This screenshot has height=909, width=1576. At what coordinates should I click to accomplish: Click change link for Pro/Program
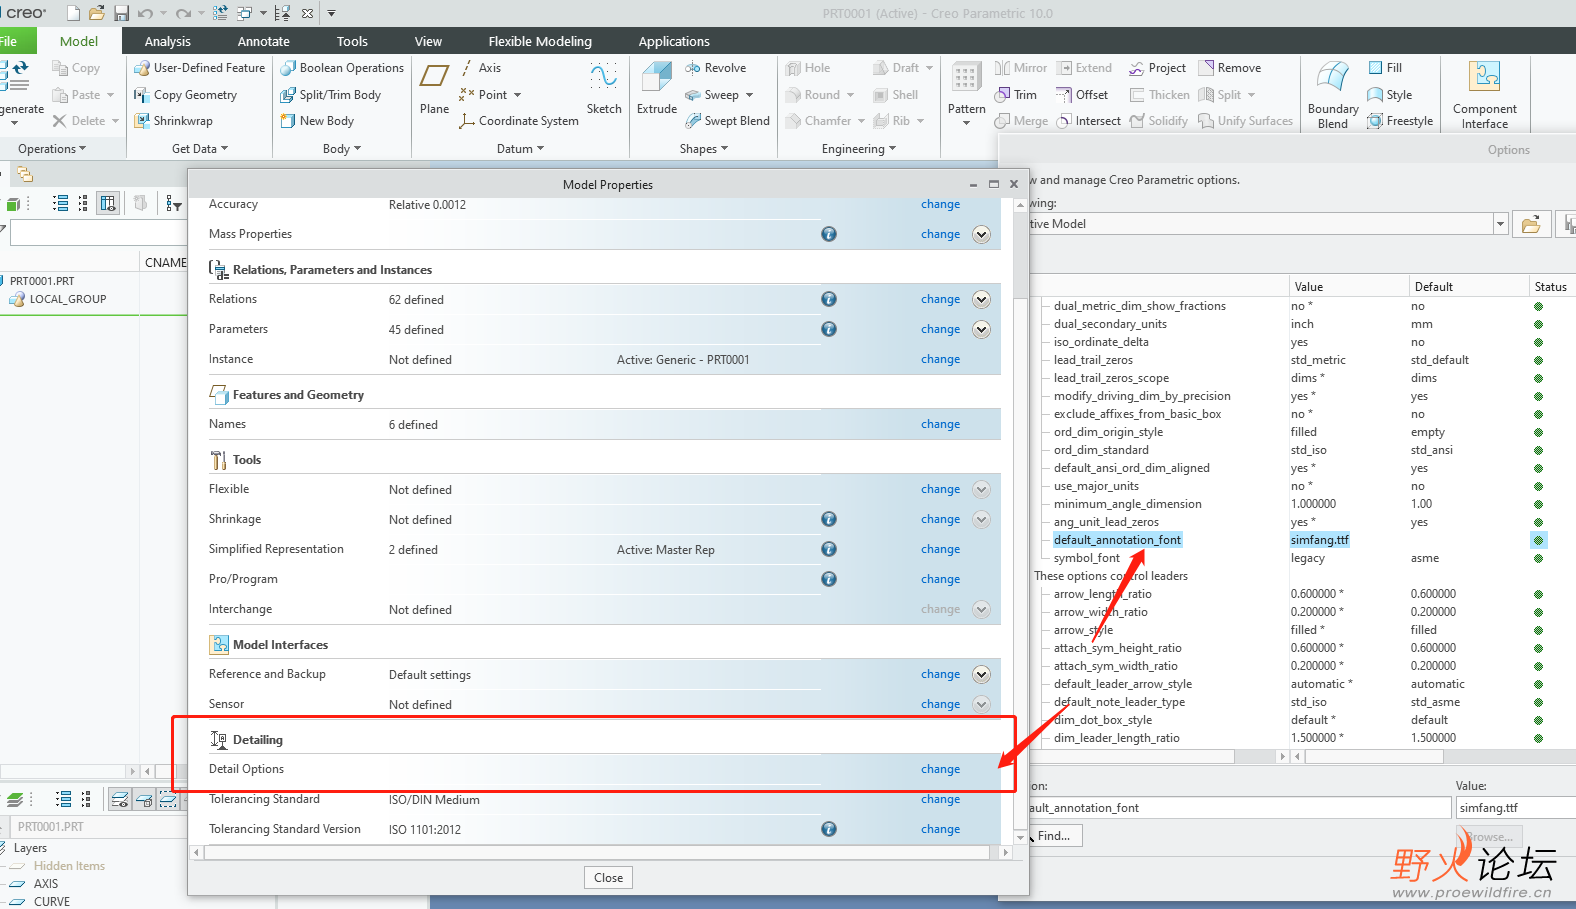[x=940, y=579]
